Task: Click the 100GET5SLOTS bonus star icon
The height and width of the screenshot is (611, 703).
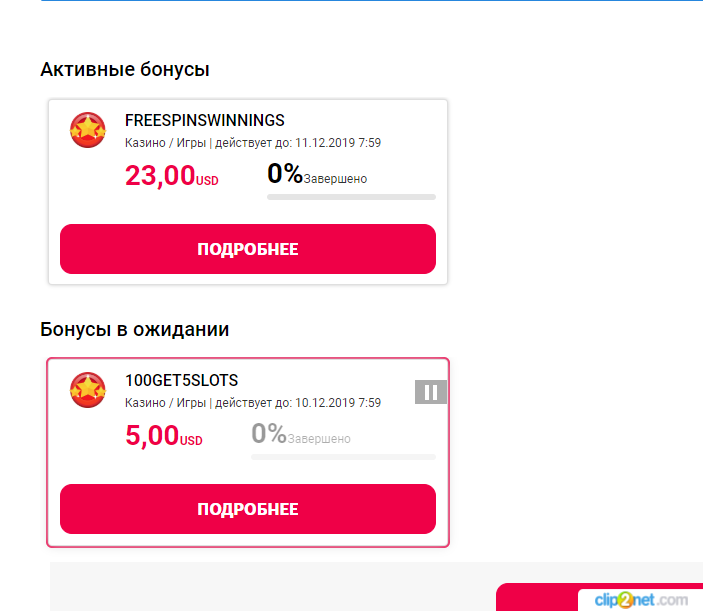Action: [88, 390]
